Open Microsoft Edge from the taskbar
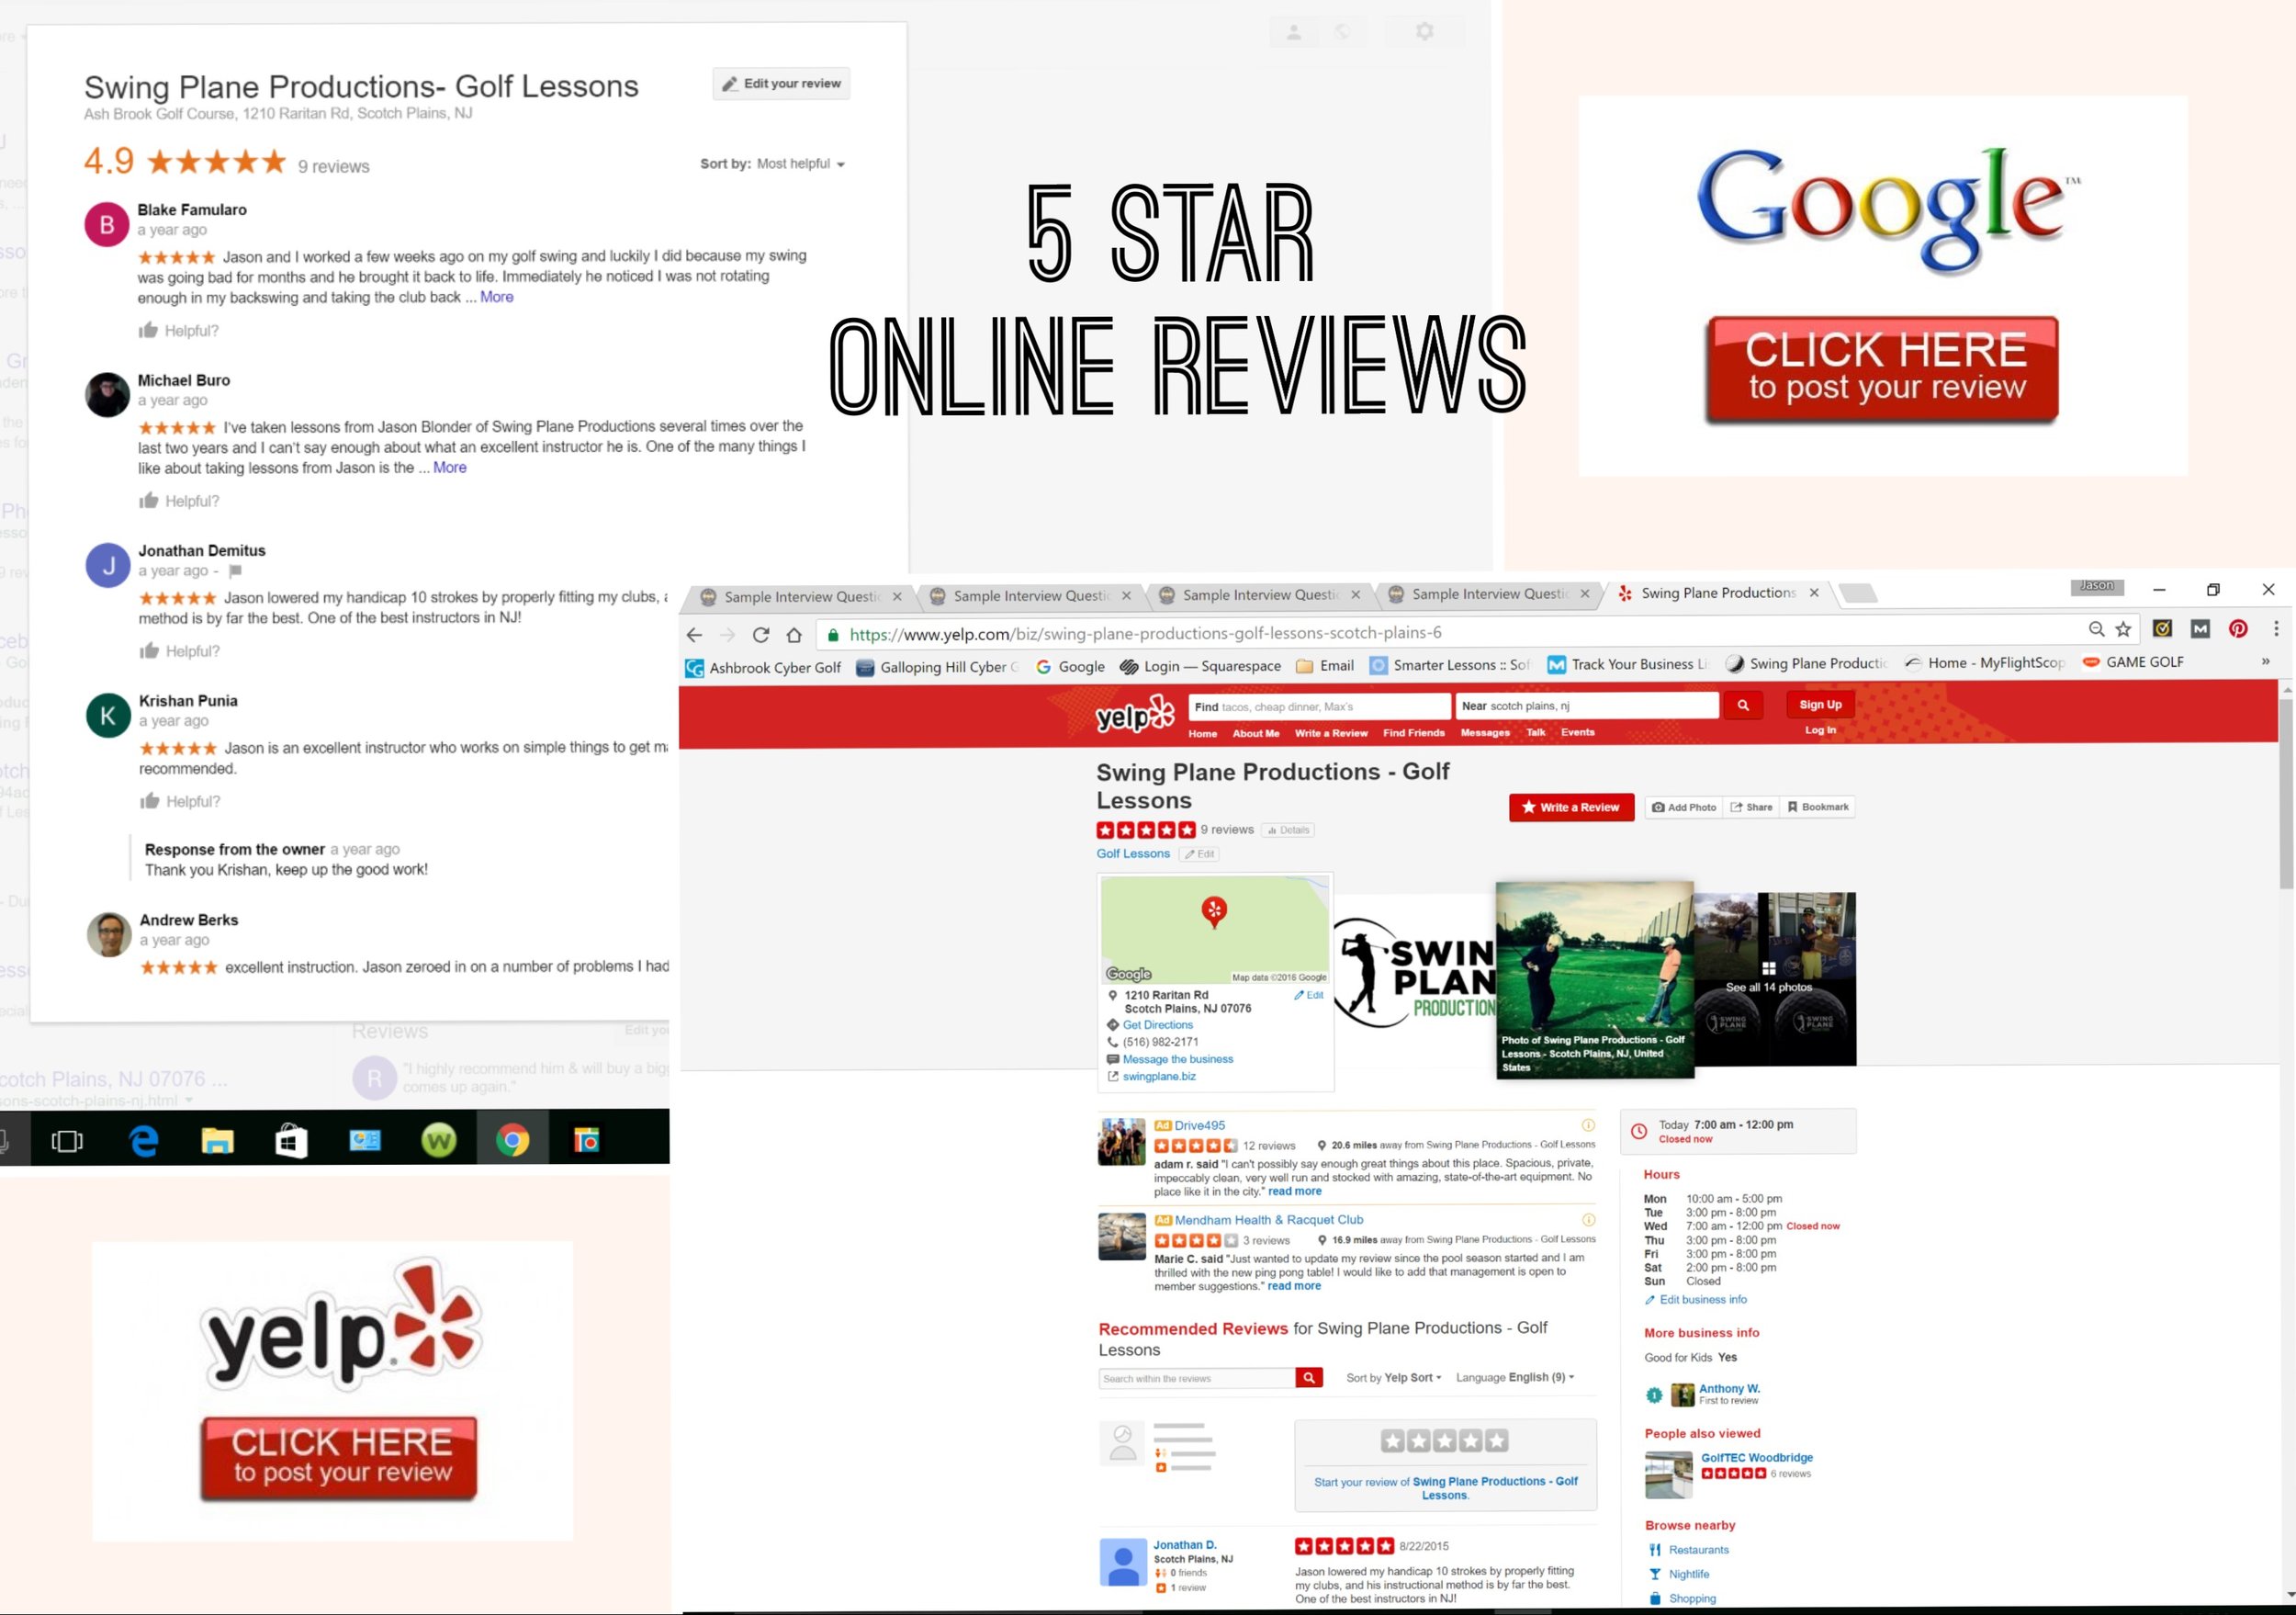 [144, 1140]
